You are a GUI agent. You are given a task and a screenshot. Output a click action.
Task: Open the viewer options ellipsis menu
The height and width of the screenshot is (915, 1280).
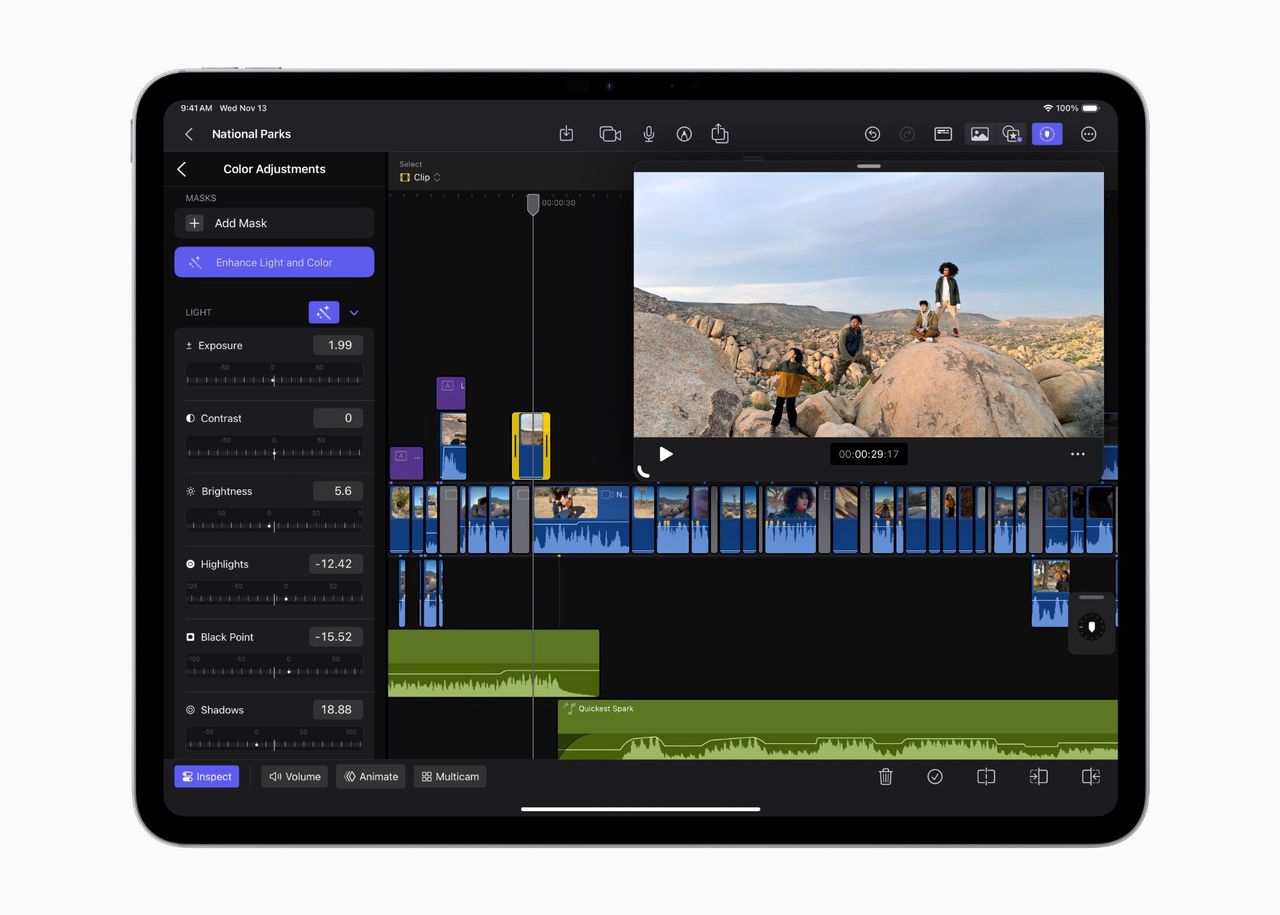pyautogui.click(x=1077, y=454)
